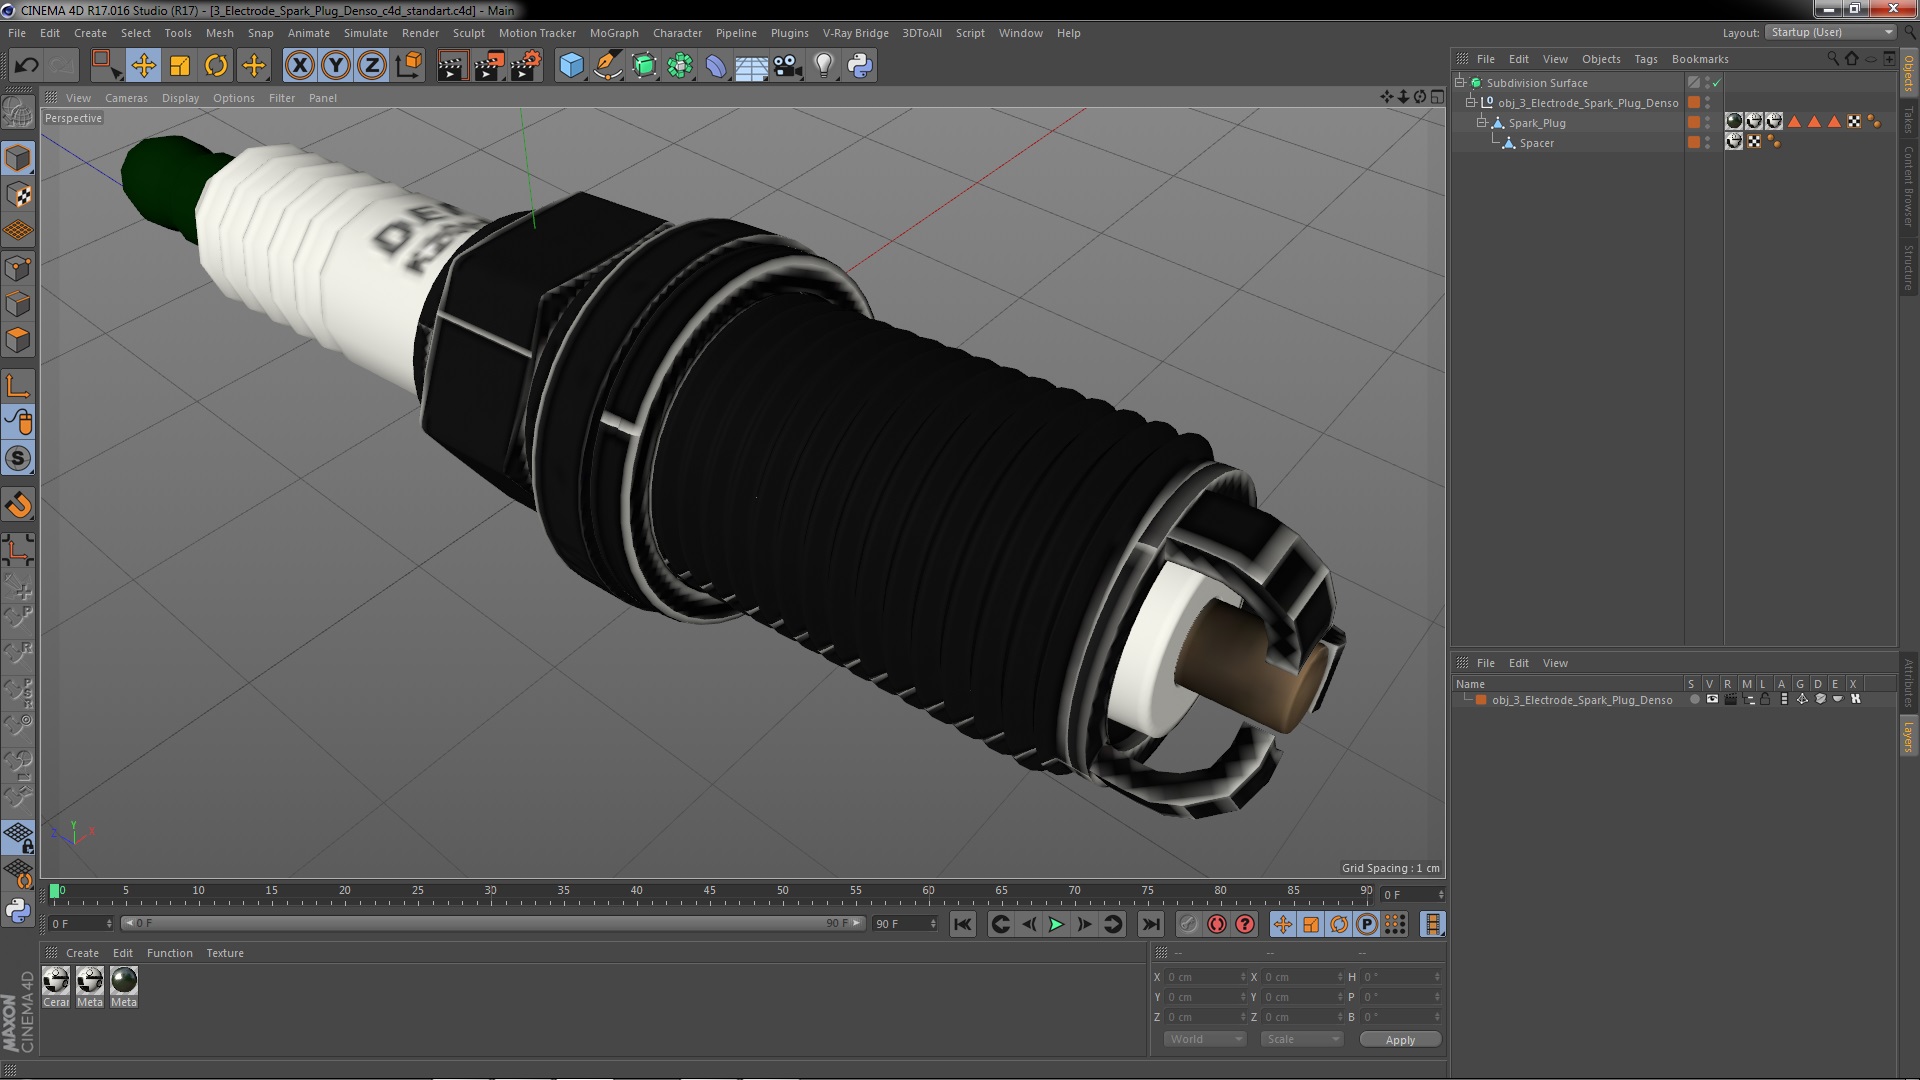Click the Apply button

tap(1400, 1039)
